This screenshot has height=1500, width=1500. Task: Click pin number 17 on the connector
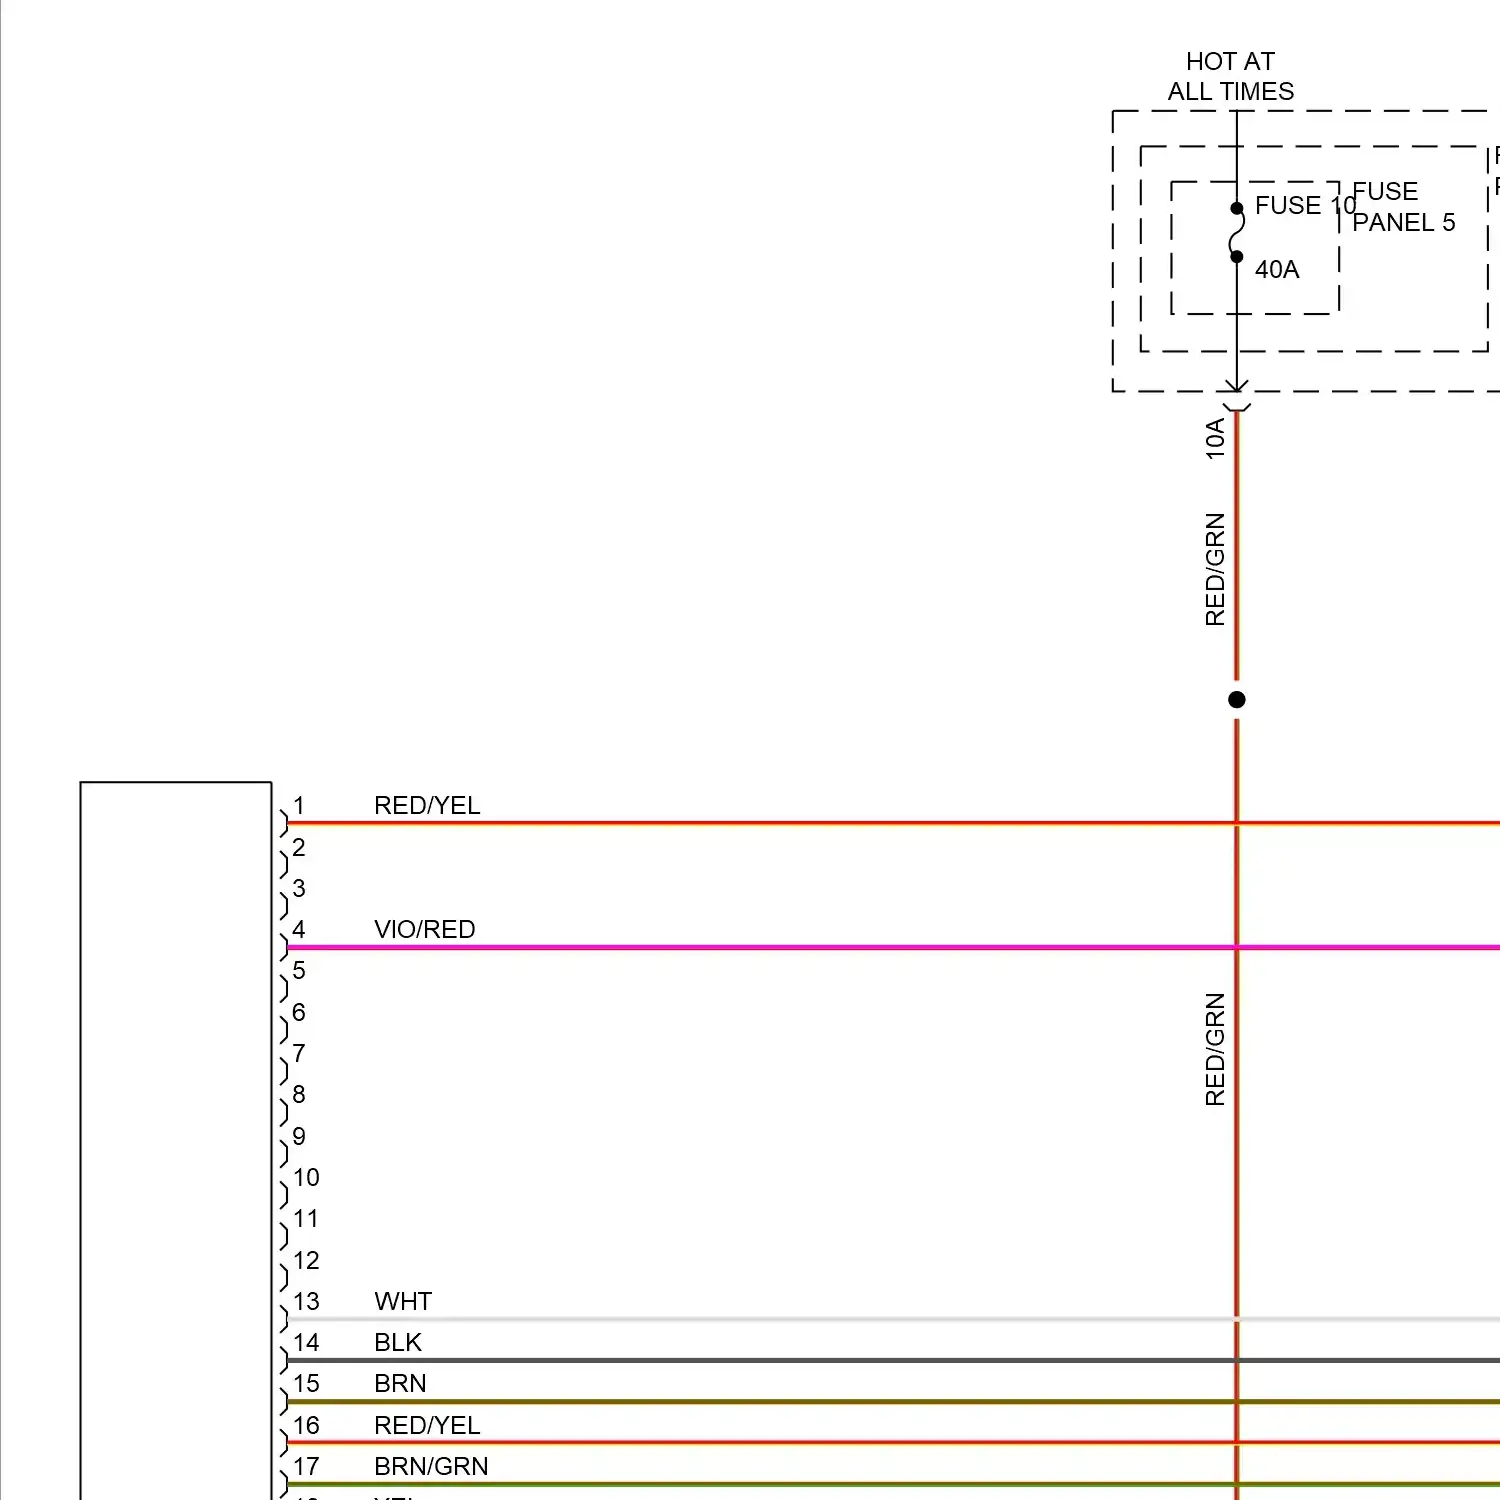pyautogui.click(x=306, y=1466)
